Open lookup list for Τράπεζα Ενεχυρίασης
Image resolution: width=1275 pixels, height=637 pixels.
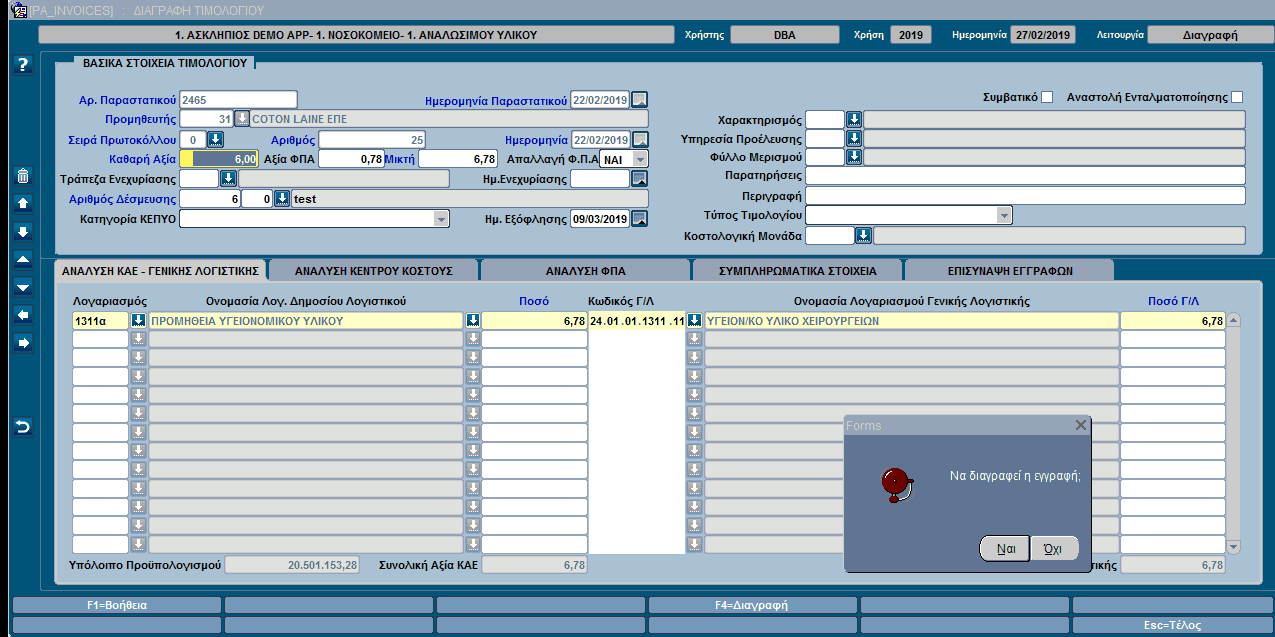click(228, 179)
